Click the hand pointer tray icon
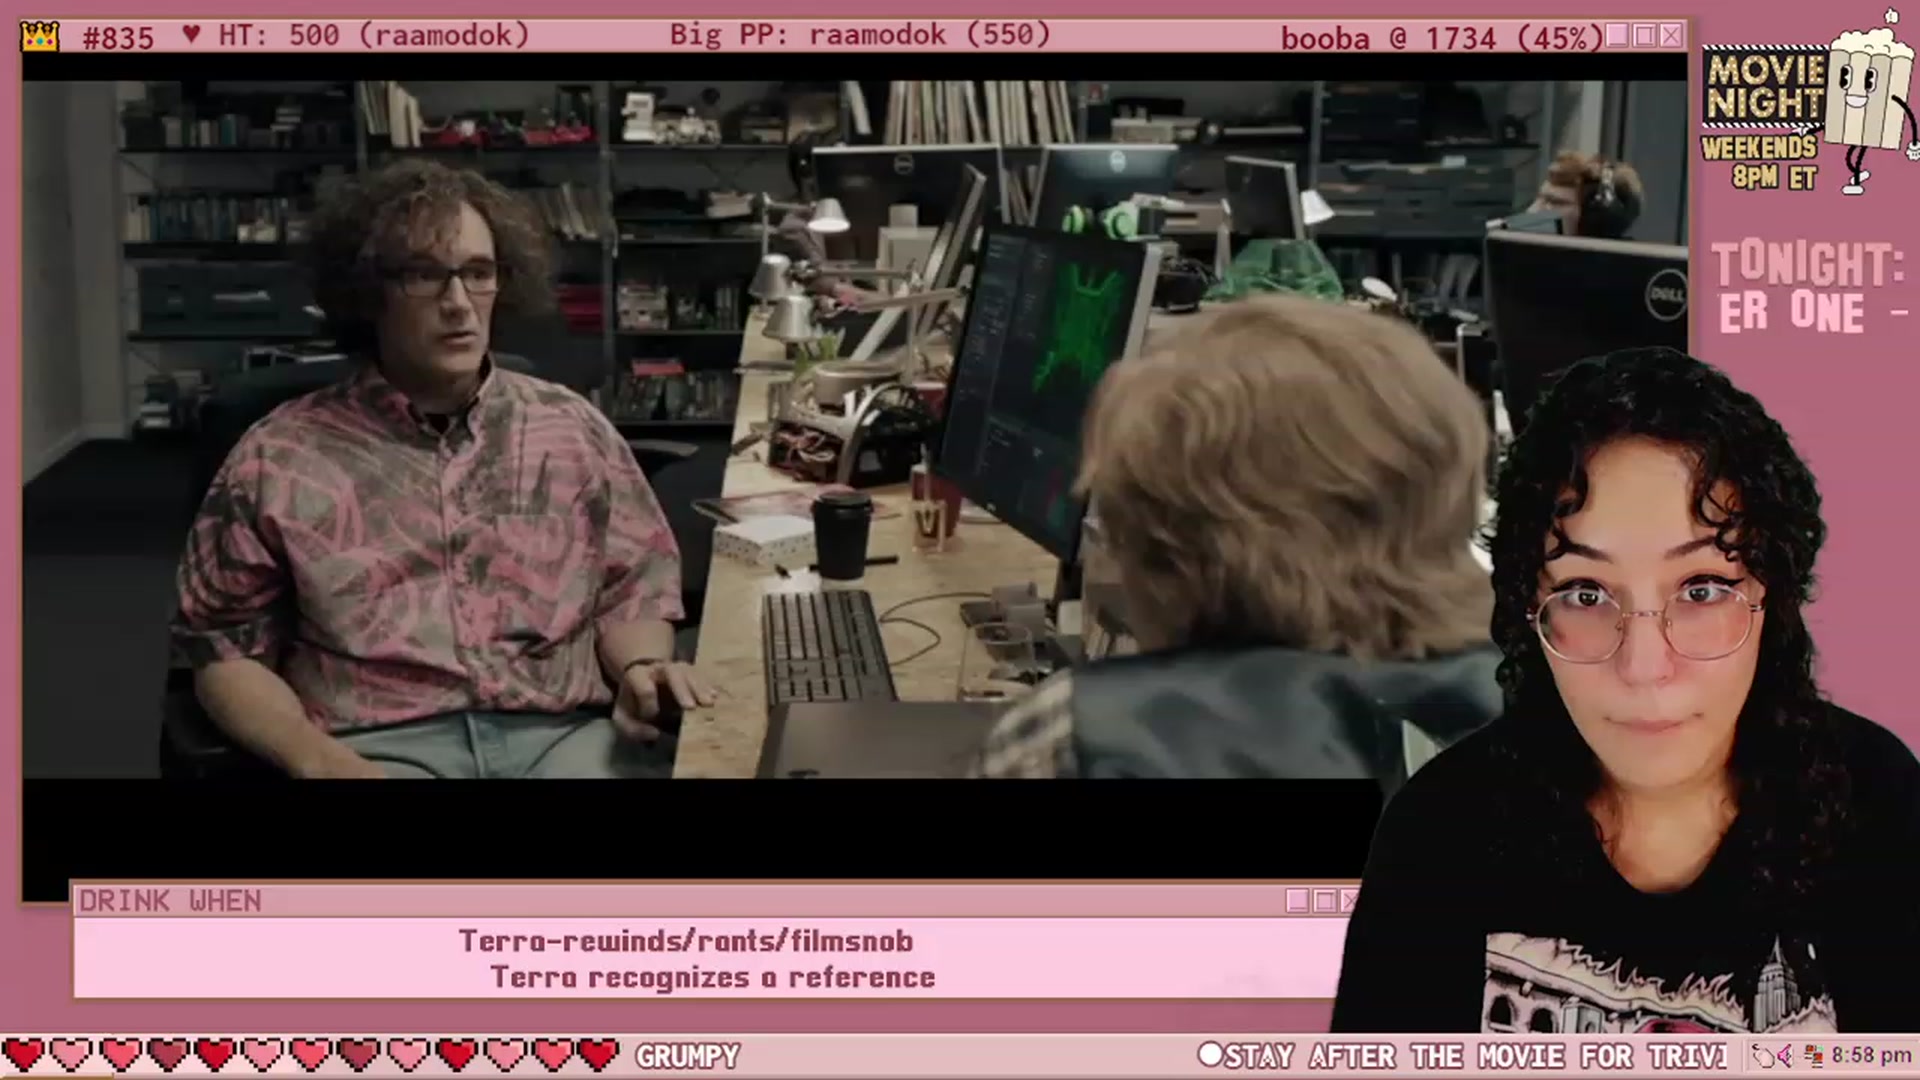The height and width of the screenshot is (1080, 1920). coord(1763,1056)
